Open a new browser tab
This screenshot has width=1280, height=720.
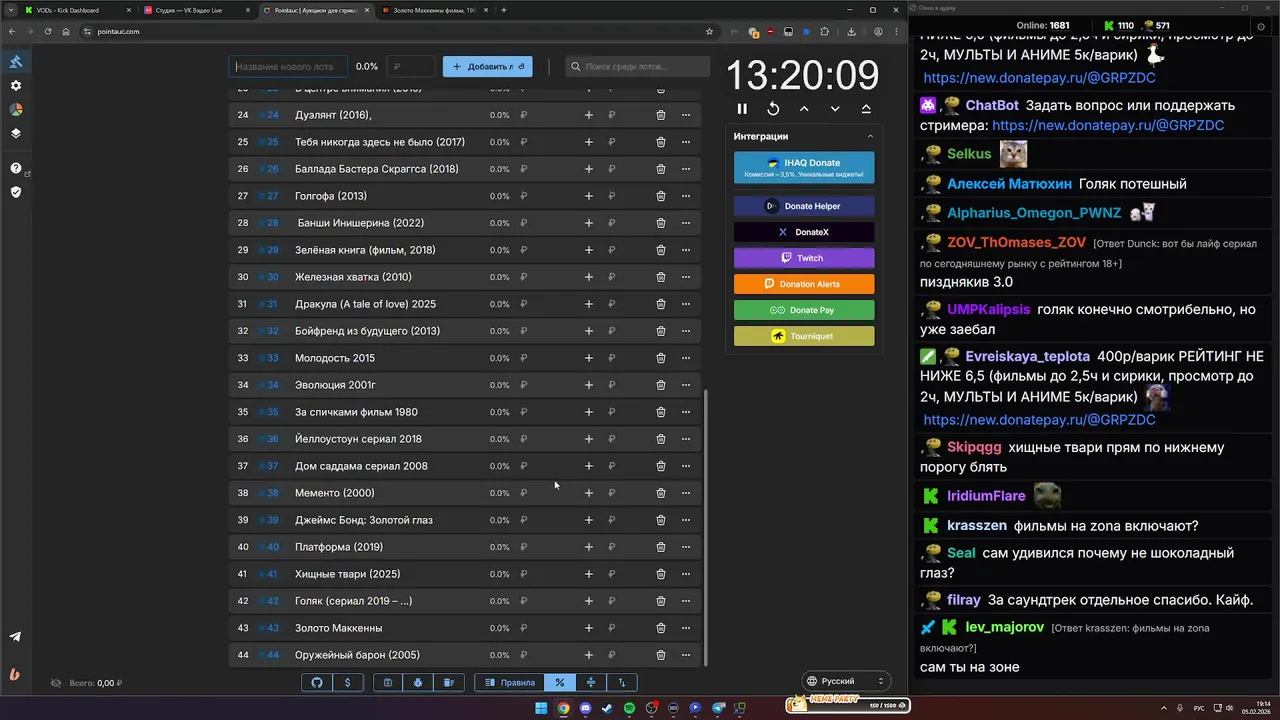(504, 10)
